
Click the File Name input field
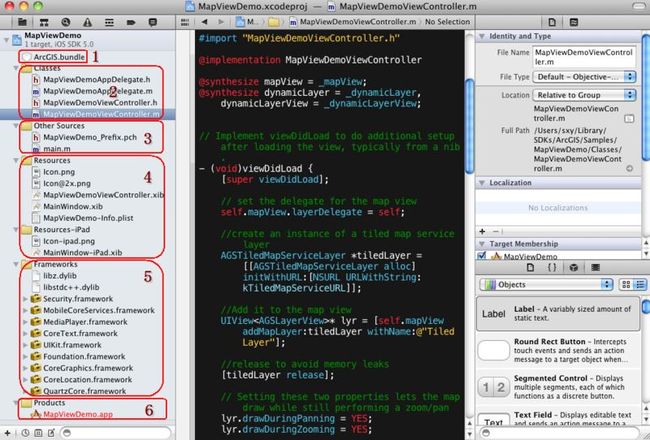584,57
